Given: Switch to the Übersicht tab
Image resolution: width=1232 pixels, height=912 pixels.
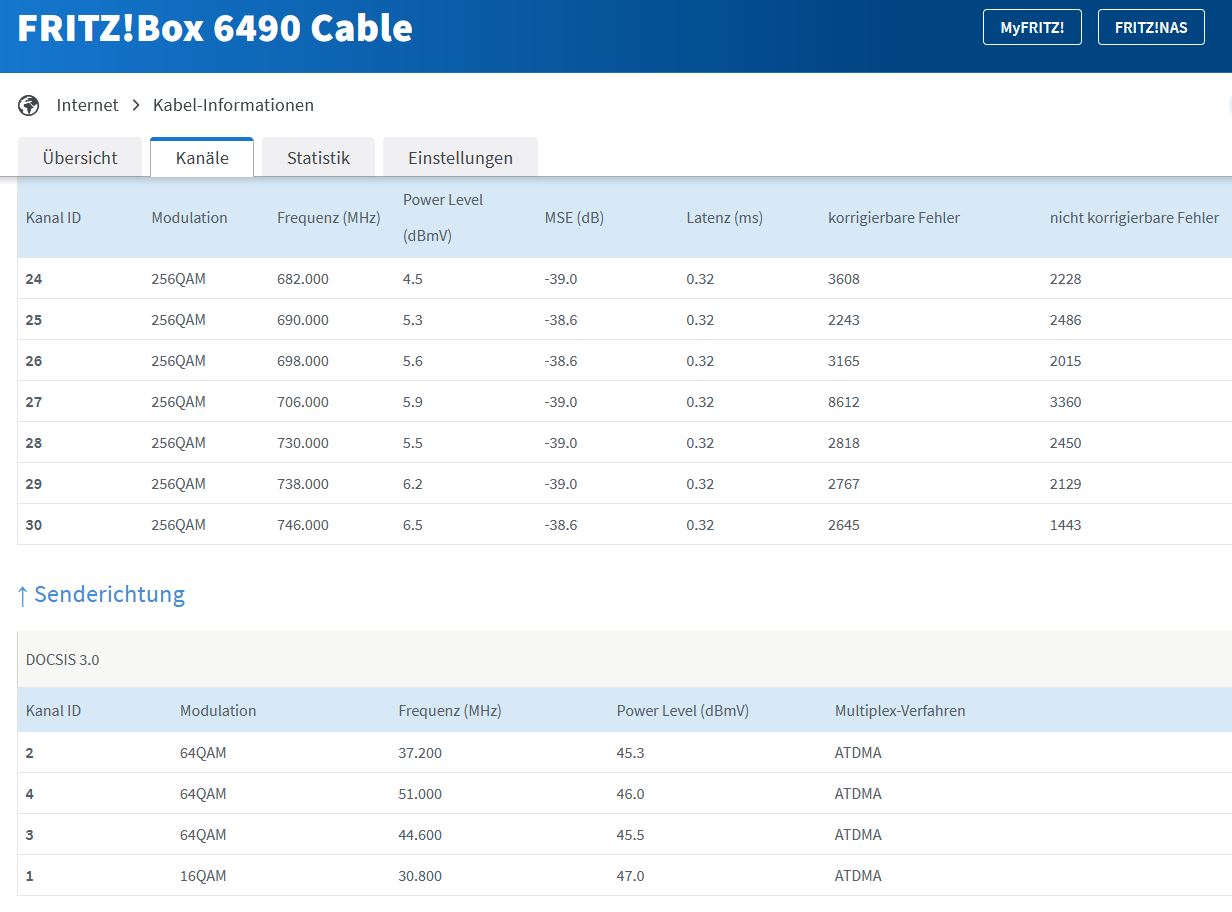Looking at the screenshot, I should (80, 158).
